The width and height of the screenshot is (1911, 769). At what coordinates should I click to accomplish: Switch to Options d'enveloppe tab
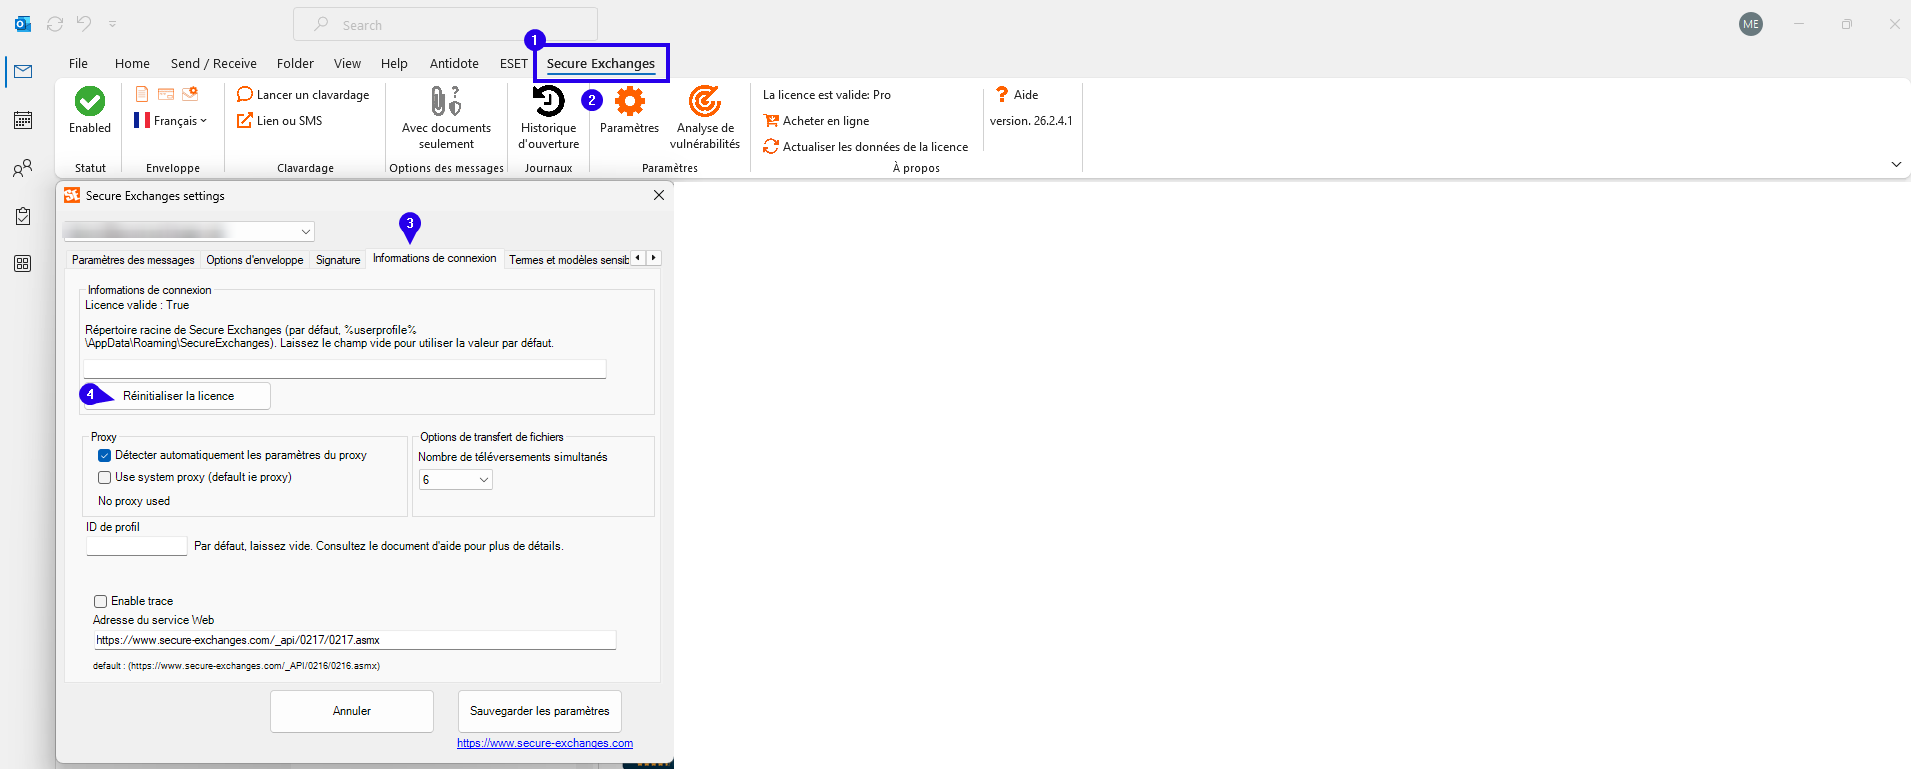(x=255, y=260)
